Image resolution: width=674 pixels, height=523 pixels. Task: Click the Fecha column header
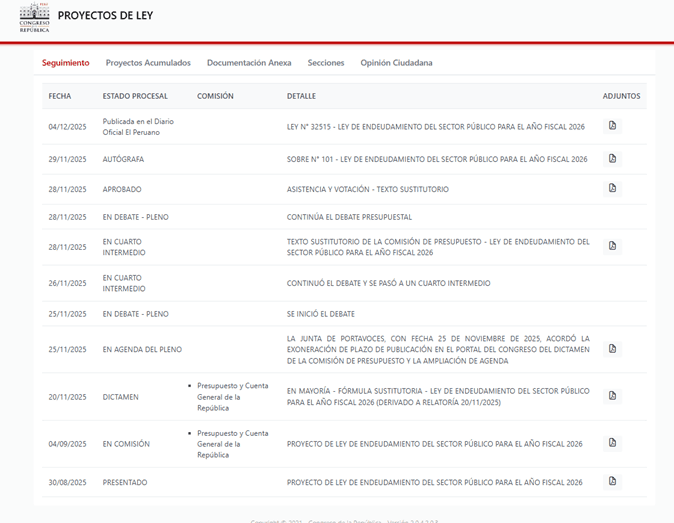(x=59, y=96)
